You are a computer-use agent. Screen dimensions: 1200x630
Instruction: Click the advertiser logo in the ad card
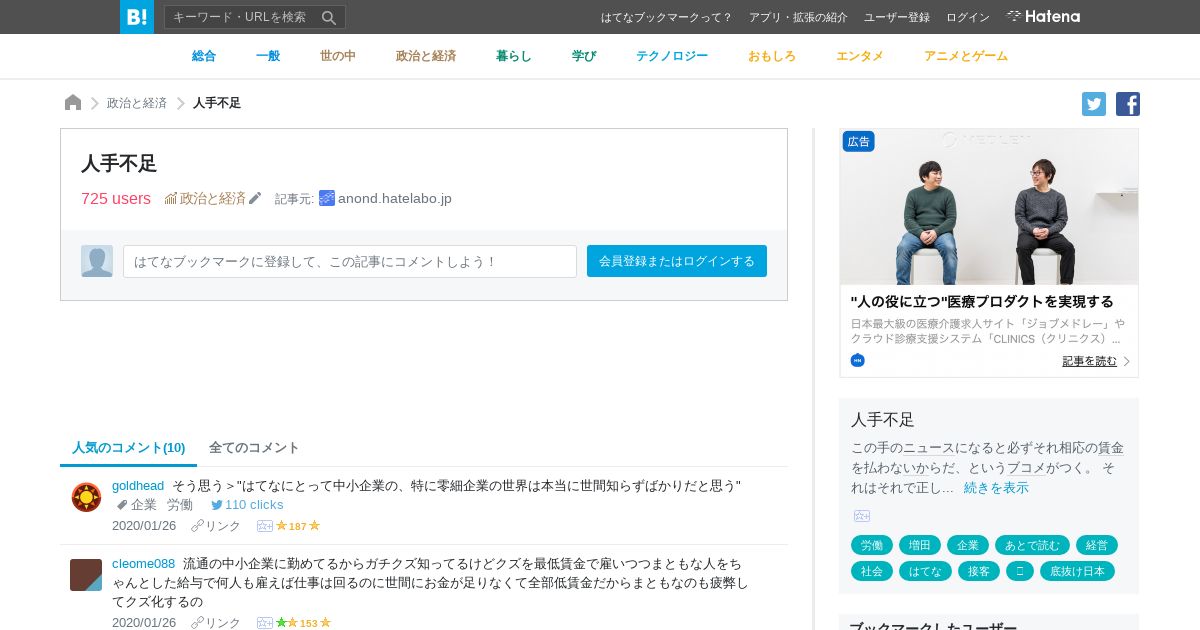[x=858, y=360]
